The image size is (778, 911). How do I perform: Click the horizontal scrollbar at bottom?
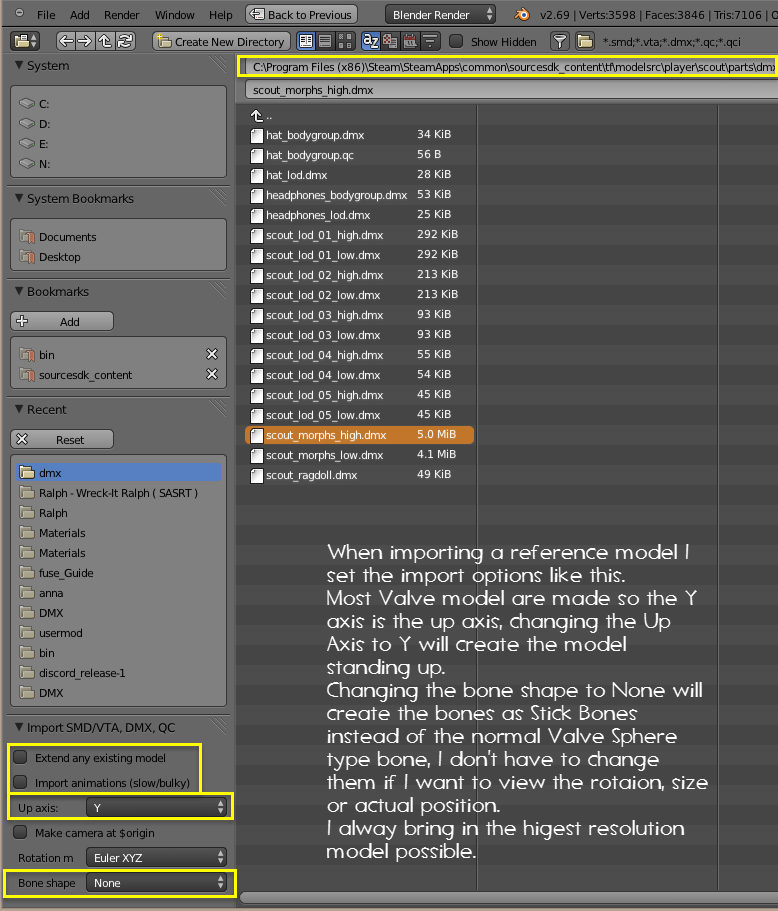coord(508,898)
